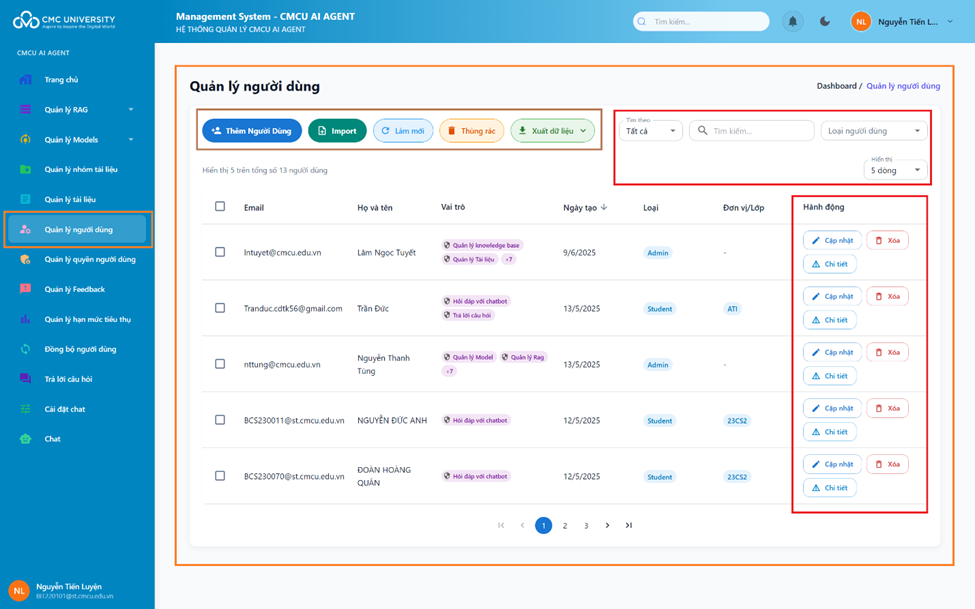Click the NL user avatar in header

click(860, 21)
